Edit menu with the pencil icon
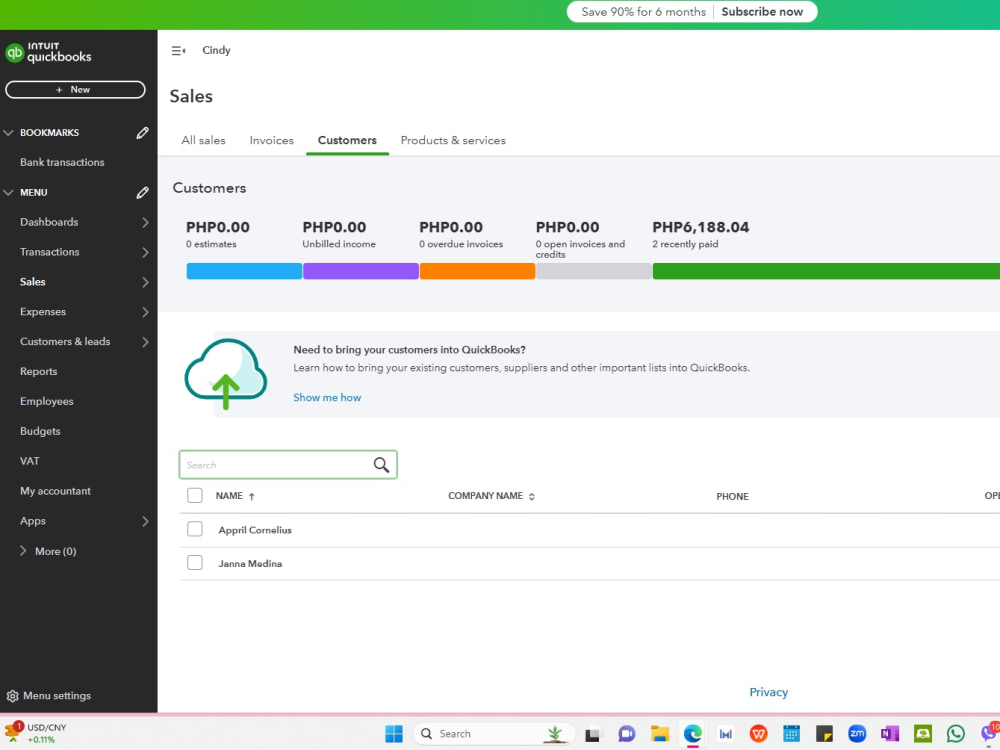1000x750 pixels. pos(142,193)
